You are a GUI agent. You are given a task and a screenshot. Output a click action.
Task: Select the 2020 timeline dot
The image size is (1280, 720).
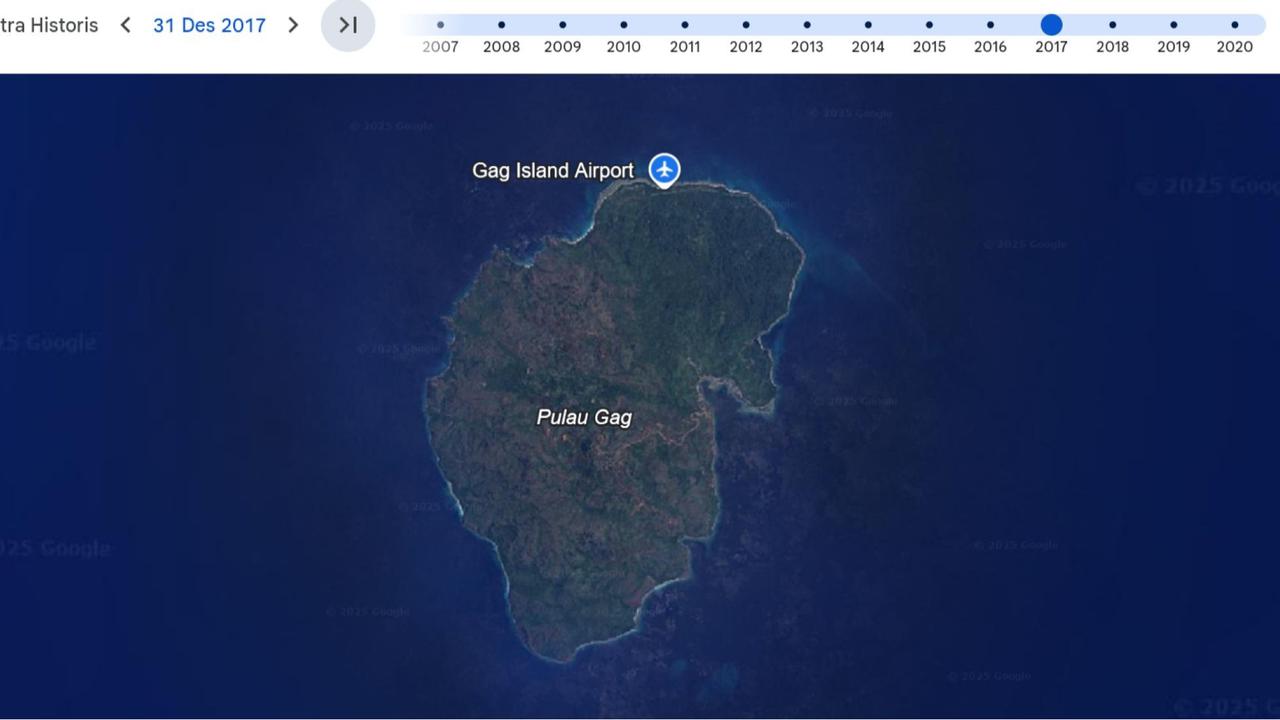coord(1234,25)
